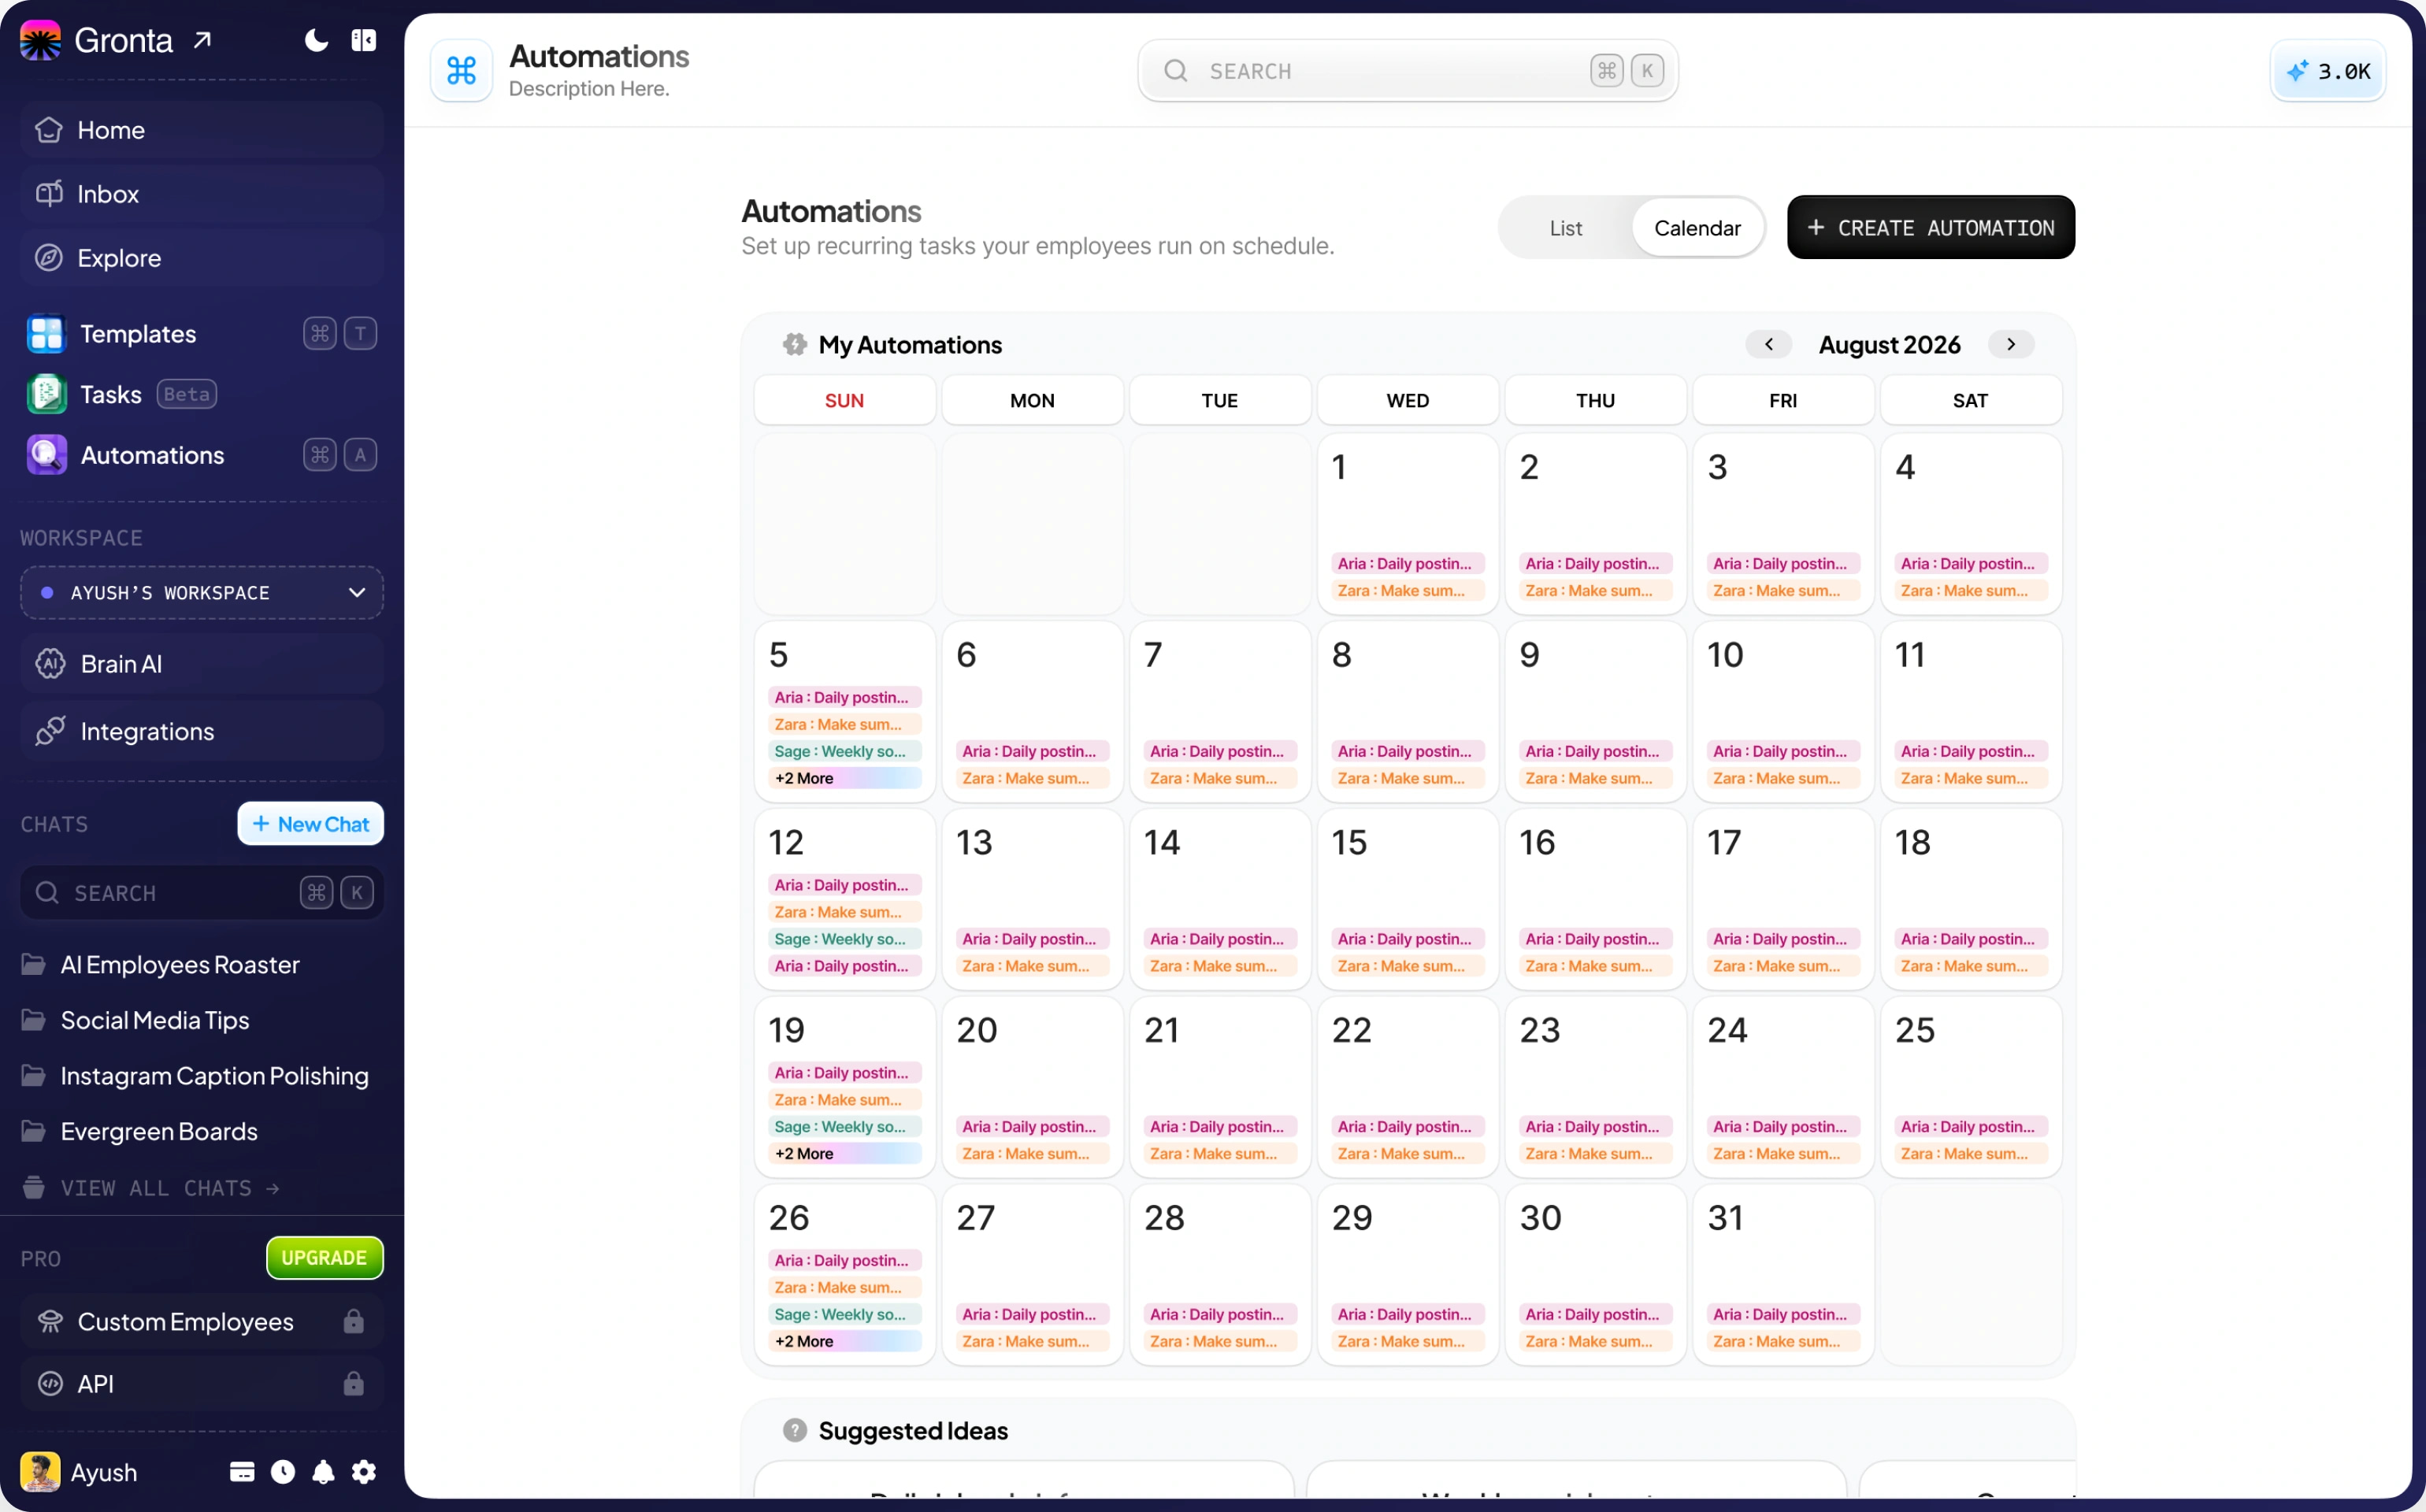Select August 22 calendar cell
Image resolution: width=2426 pixels, height=1512 pixels.
point(1408,1087)
